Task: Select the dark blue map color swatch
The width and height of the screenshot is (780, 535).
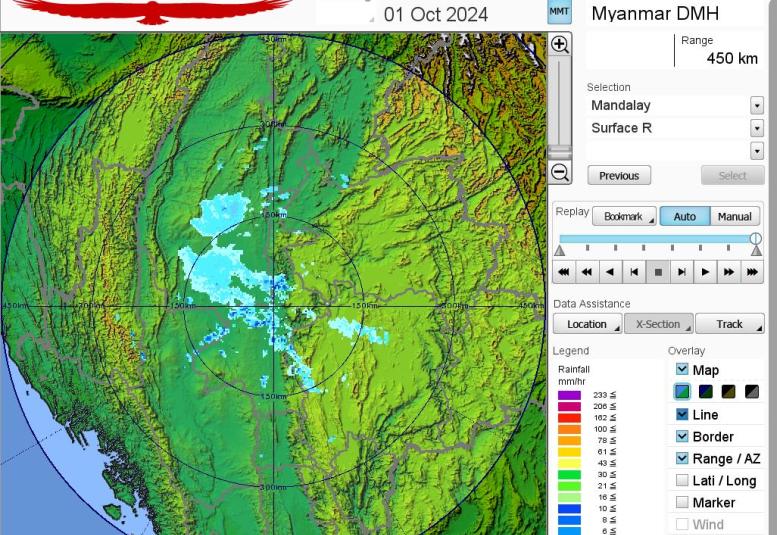Action: point(705,392)
